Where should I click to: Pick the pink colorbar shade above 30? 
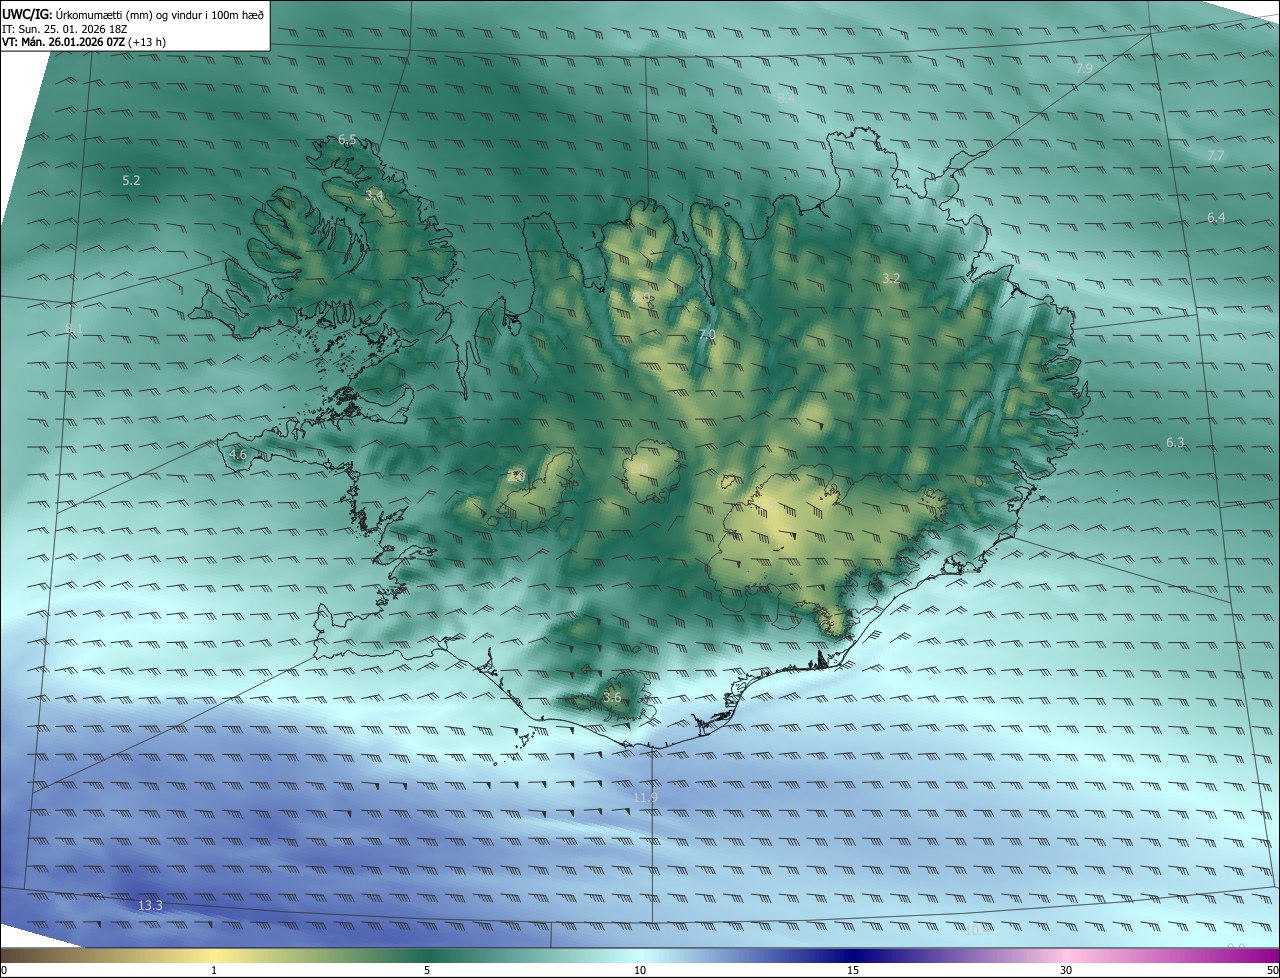(1066, 955)
